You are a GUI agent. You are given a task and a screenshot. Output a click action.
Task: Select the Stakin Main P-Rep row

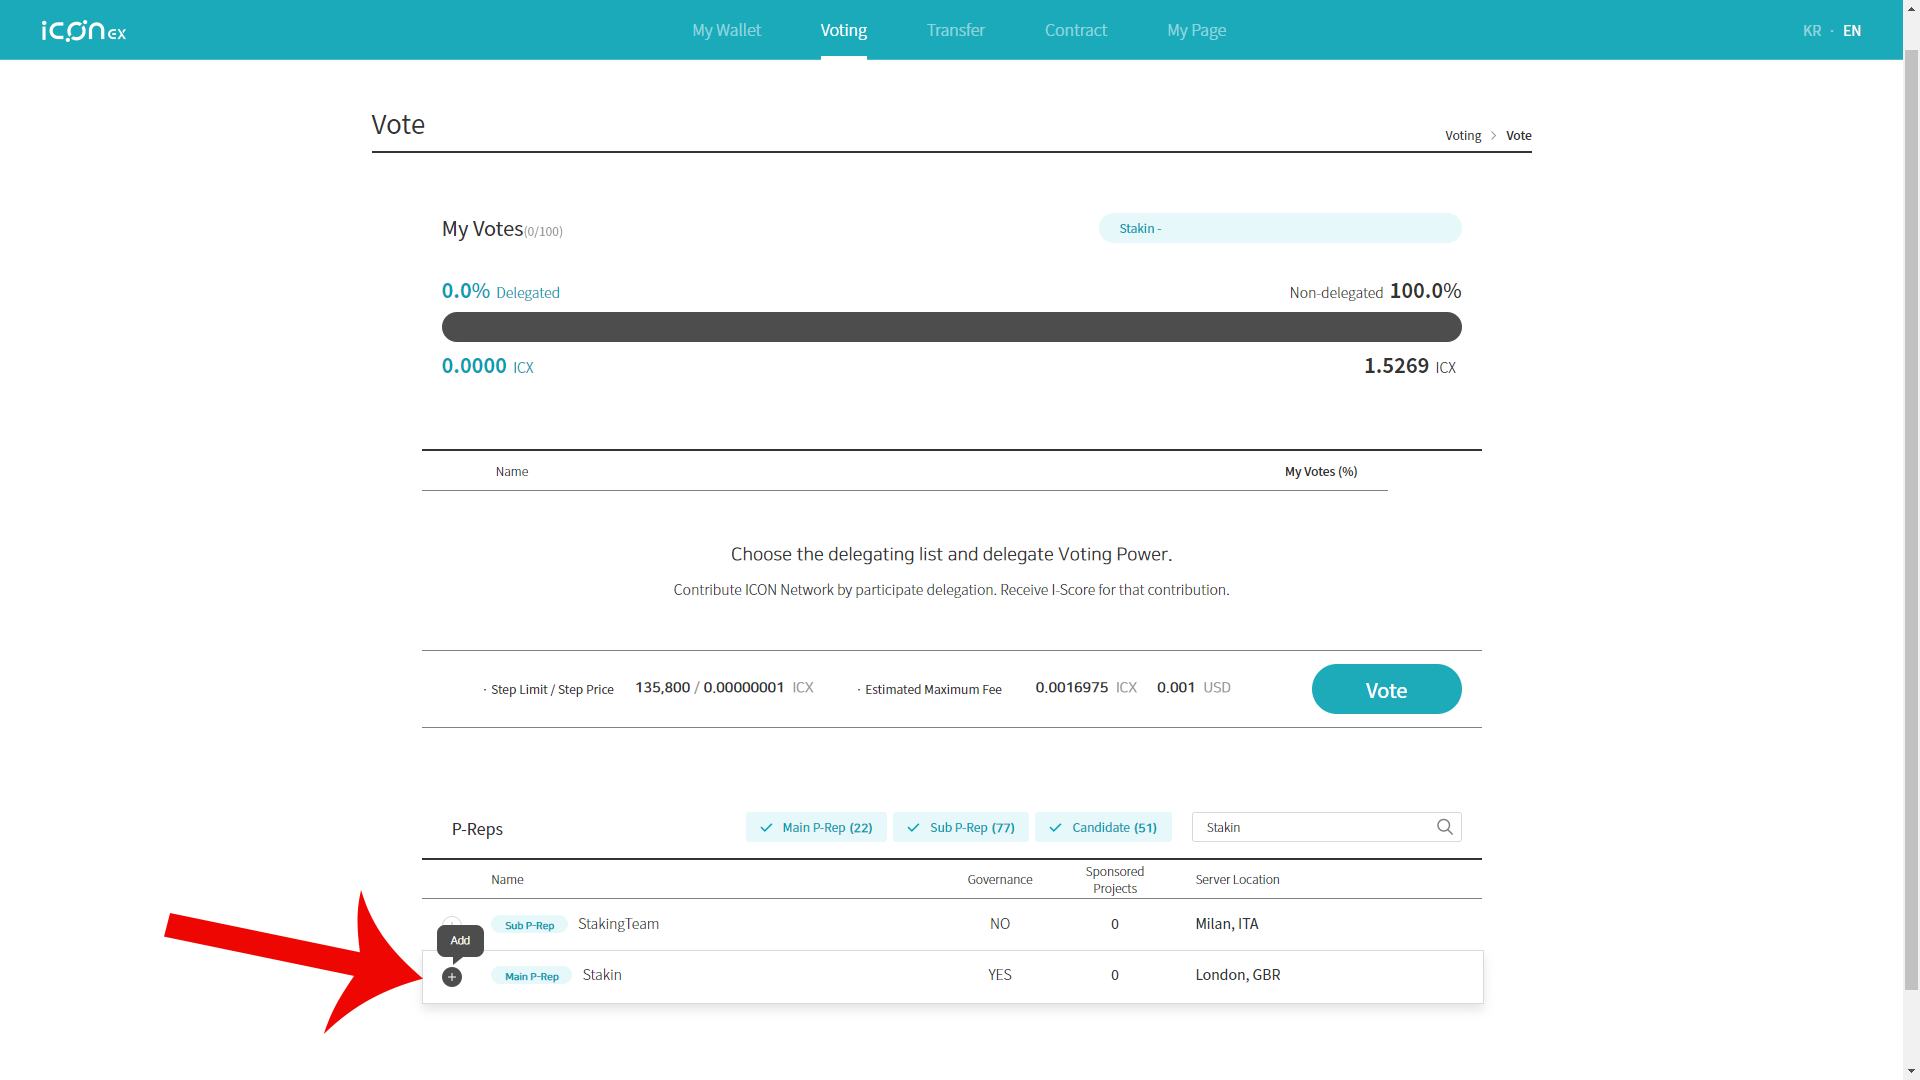[x=800, y=976]
